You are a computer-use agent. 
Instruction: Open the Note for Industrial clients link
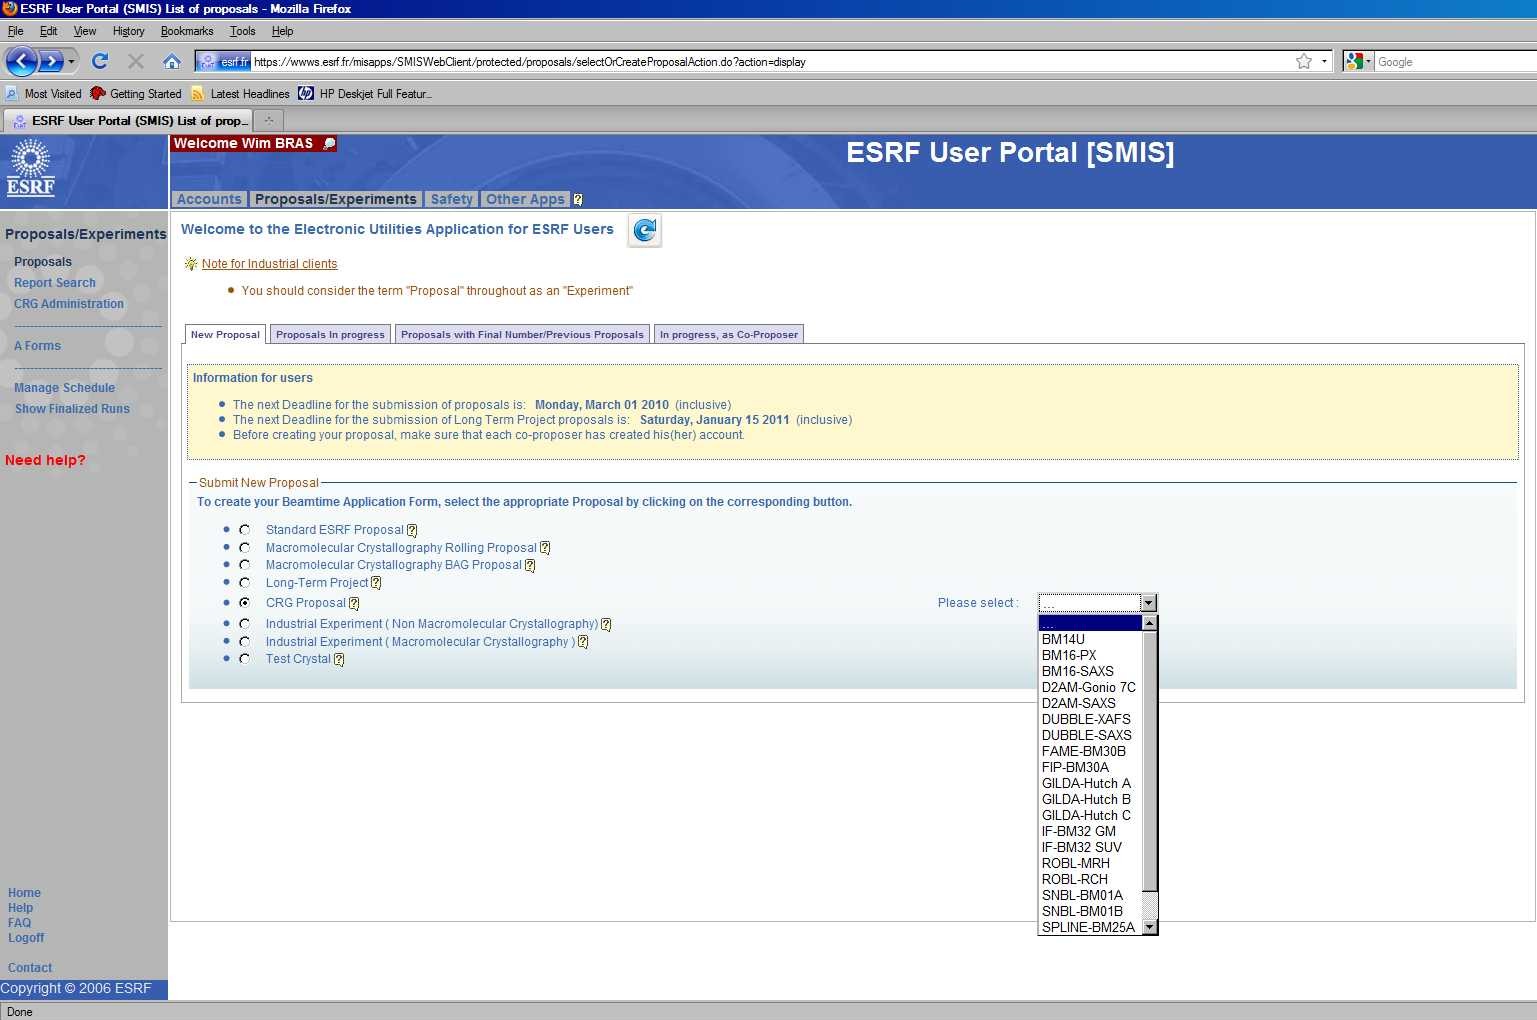(x=269, y=264)
